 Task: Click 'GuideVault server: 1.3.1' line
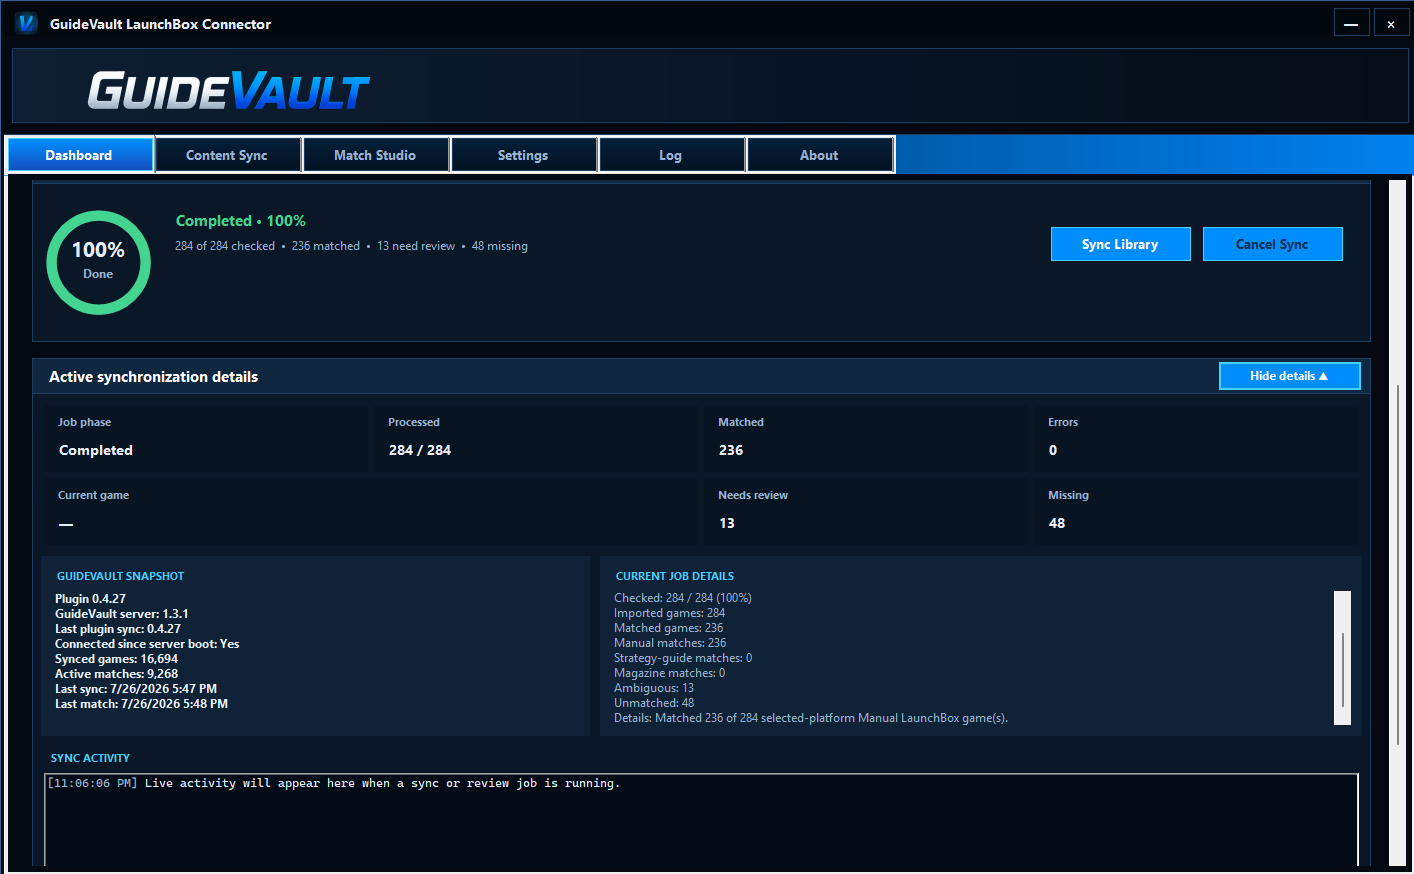pos(122,614)
